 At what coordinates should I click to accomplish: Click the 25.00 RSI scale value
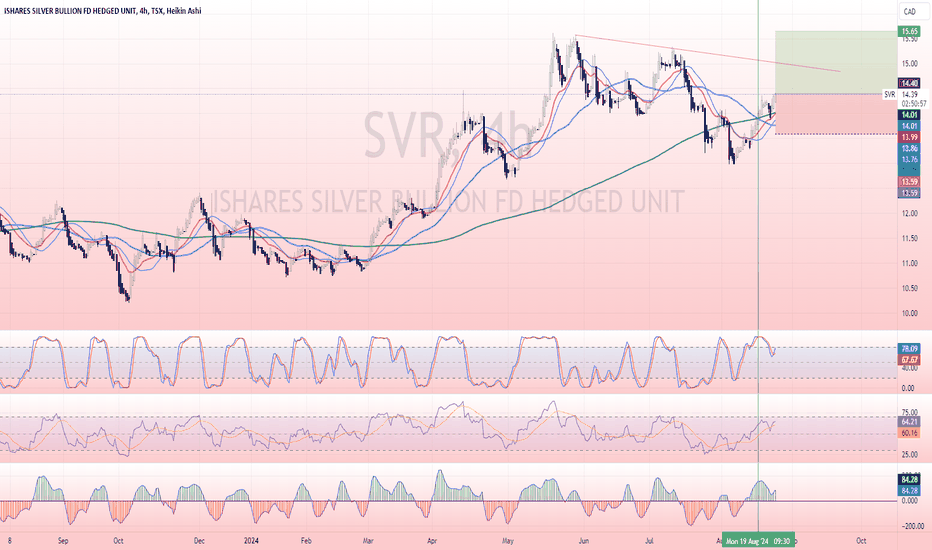[x=909, y=455]
